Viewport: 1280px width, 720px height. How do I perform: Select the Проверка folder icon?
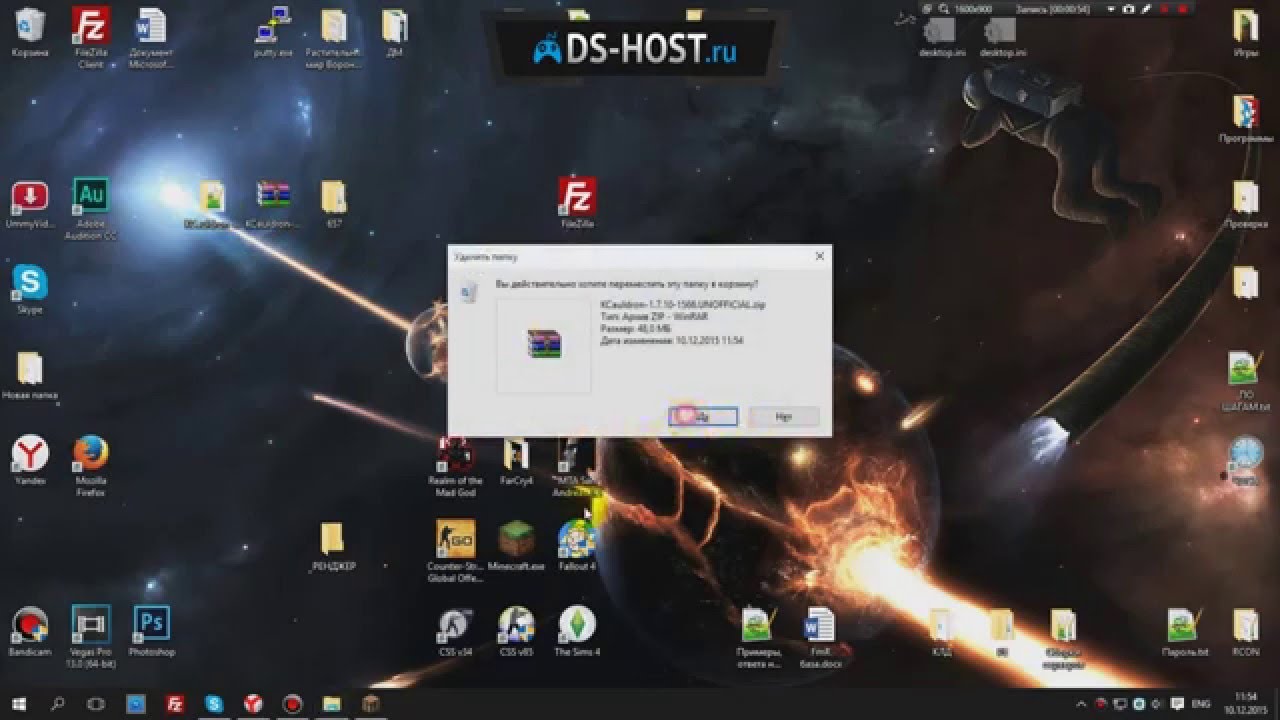[1245, 205]
